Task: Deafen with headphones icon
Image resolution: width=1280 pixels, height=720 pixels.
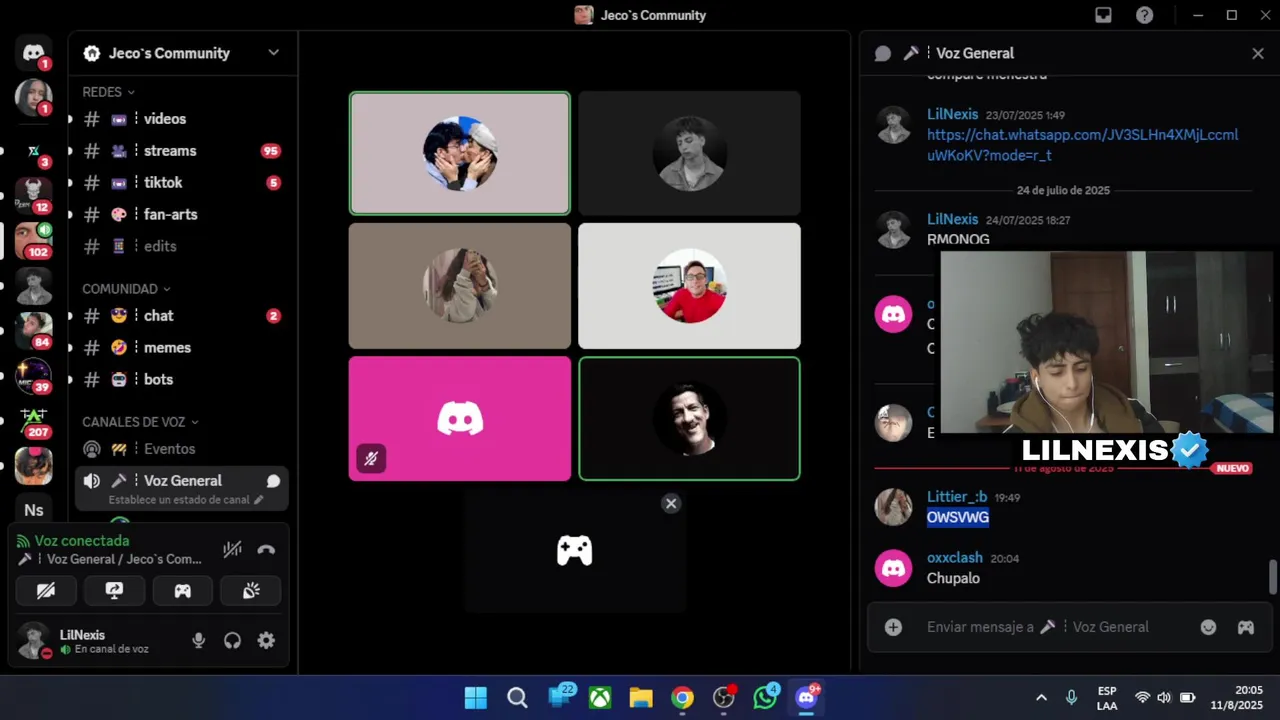Action: coord(232,641)
